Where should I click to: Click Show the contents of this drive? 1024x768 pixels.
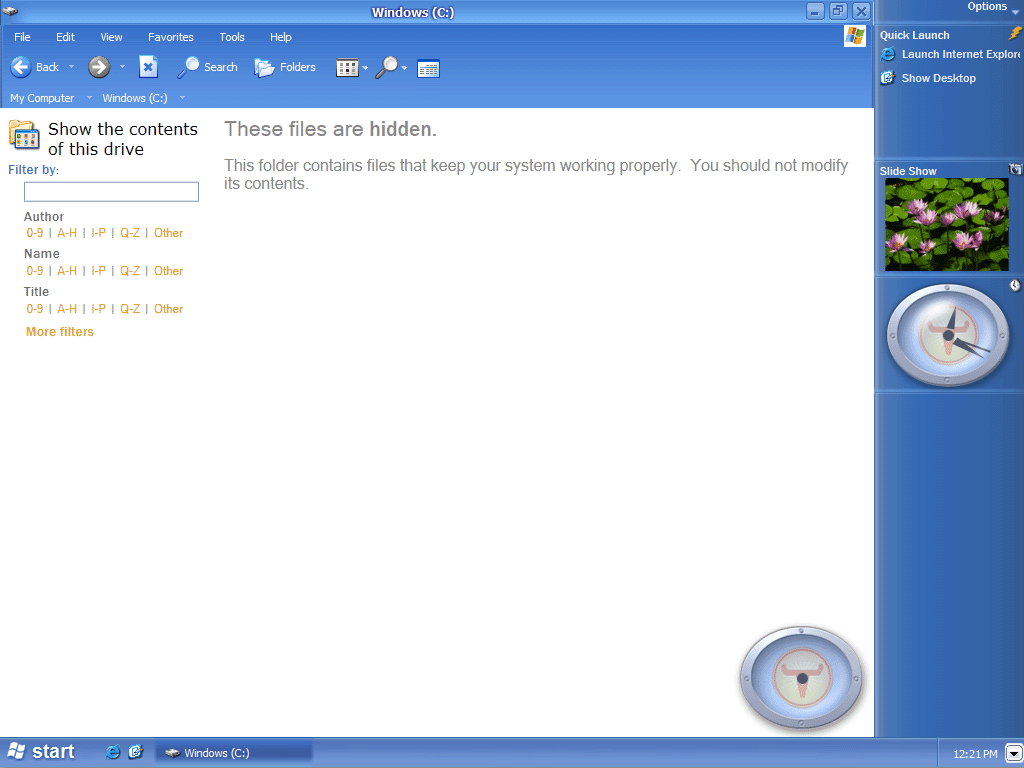(123, 139)
